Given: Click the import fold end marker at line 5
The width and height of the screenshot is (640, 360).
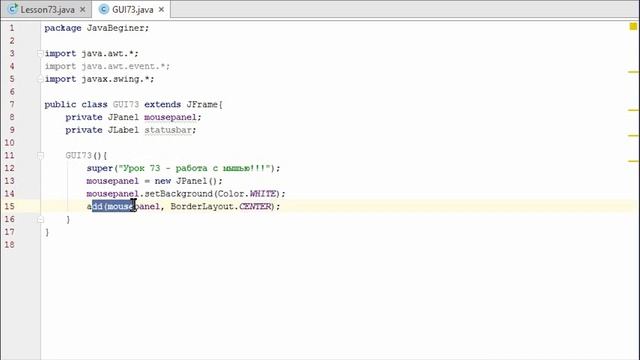Looking at the screenshot, I should (40, 79).
